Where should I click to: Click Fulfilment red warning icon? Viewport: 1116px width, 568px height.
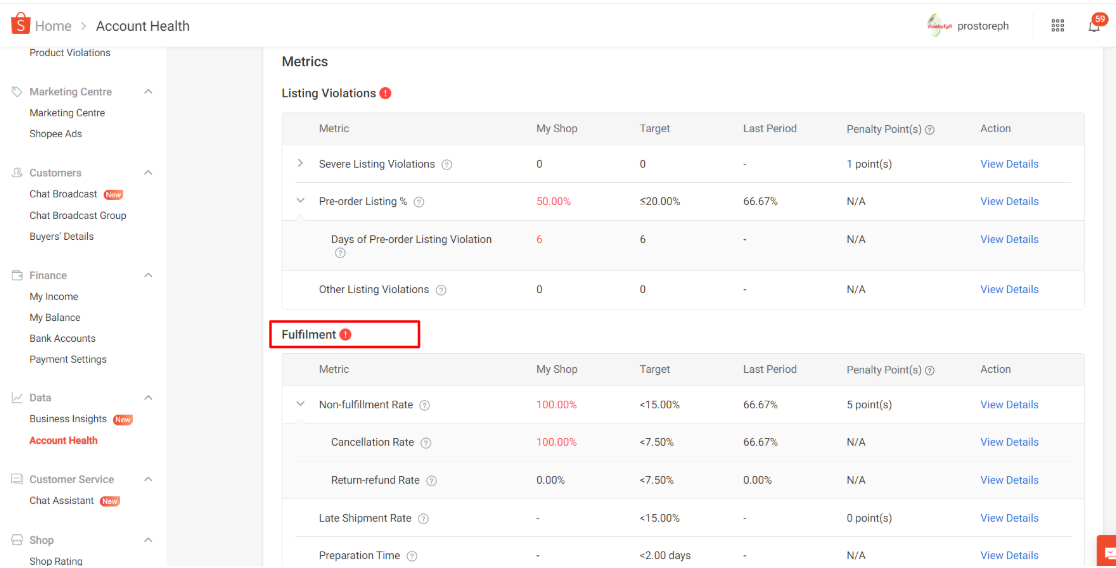tap(345, 335)
